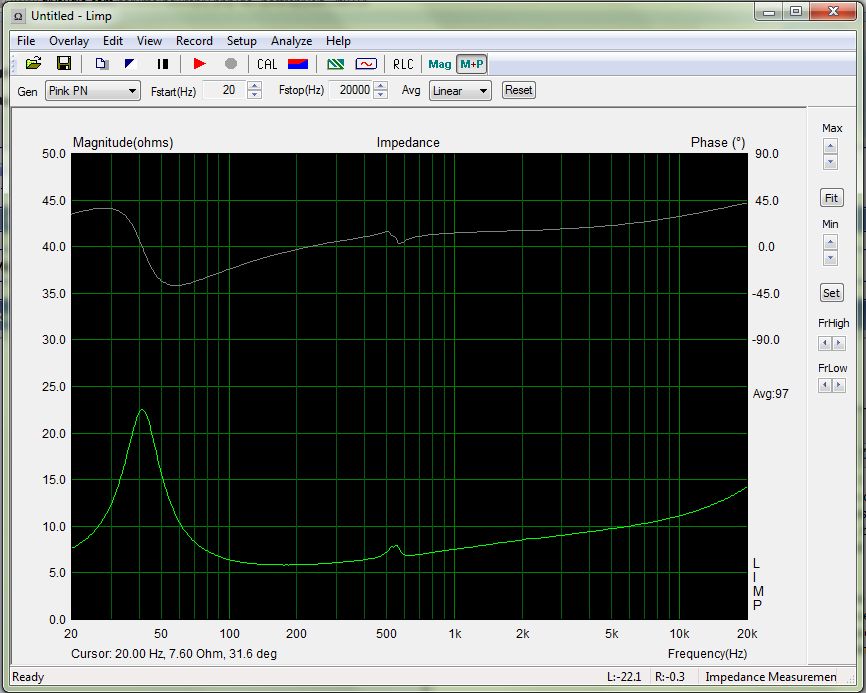Click FrLow right arrow
The height and width of the screenshot is (693, 866).
[839, 385]
